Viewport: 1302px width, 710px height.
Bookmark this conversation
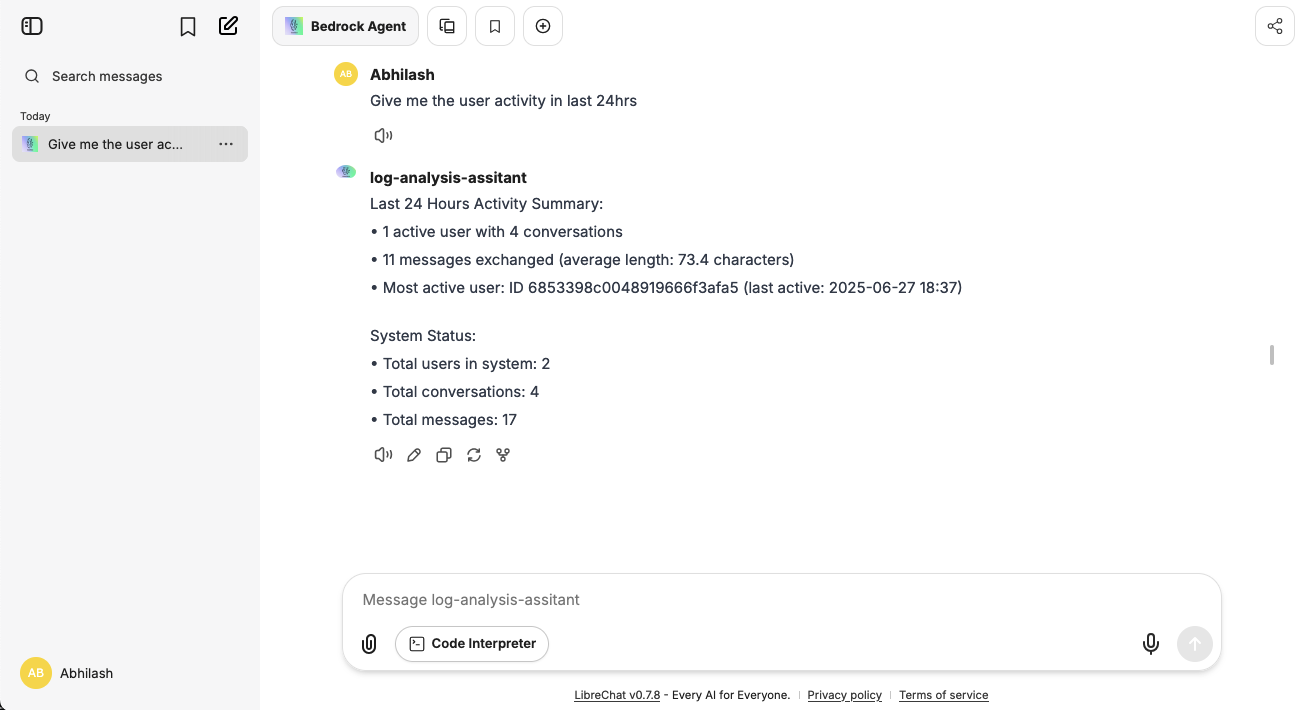(x=494, y=26)
